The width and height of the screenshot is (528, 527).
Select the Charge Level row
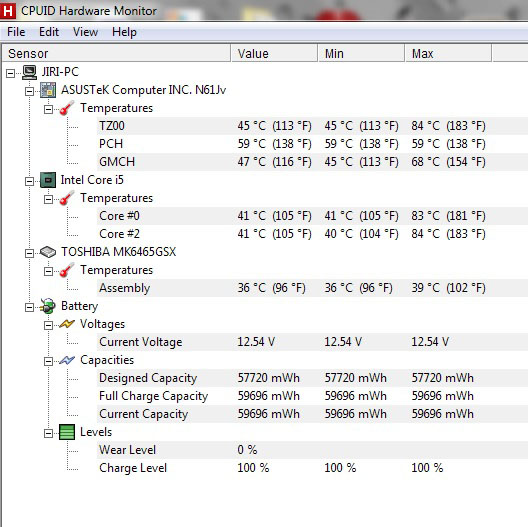coord(312,468)
